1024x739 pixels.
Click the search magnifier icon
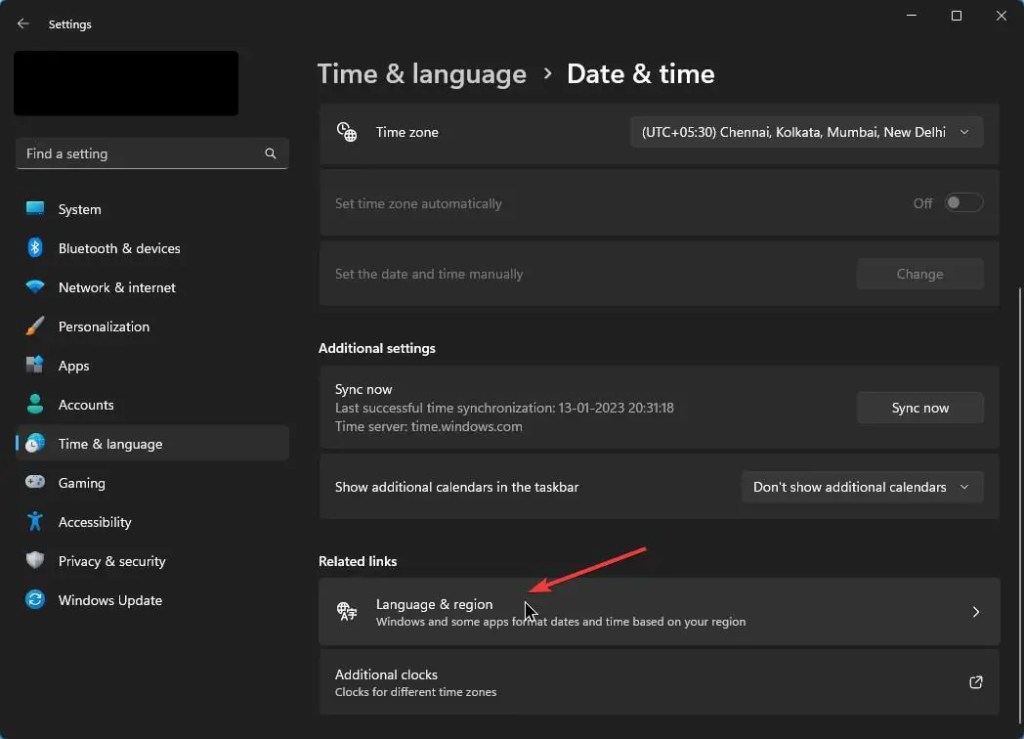click(270, 153)
